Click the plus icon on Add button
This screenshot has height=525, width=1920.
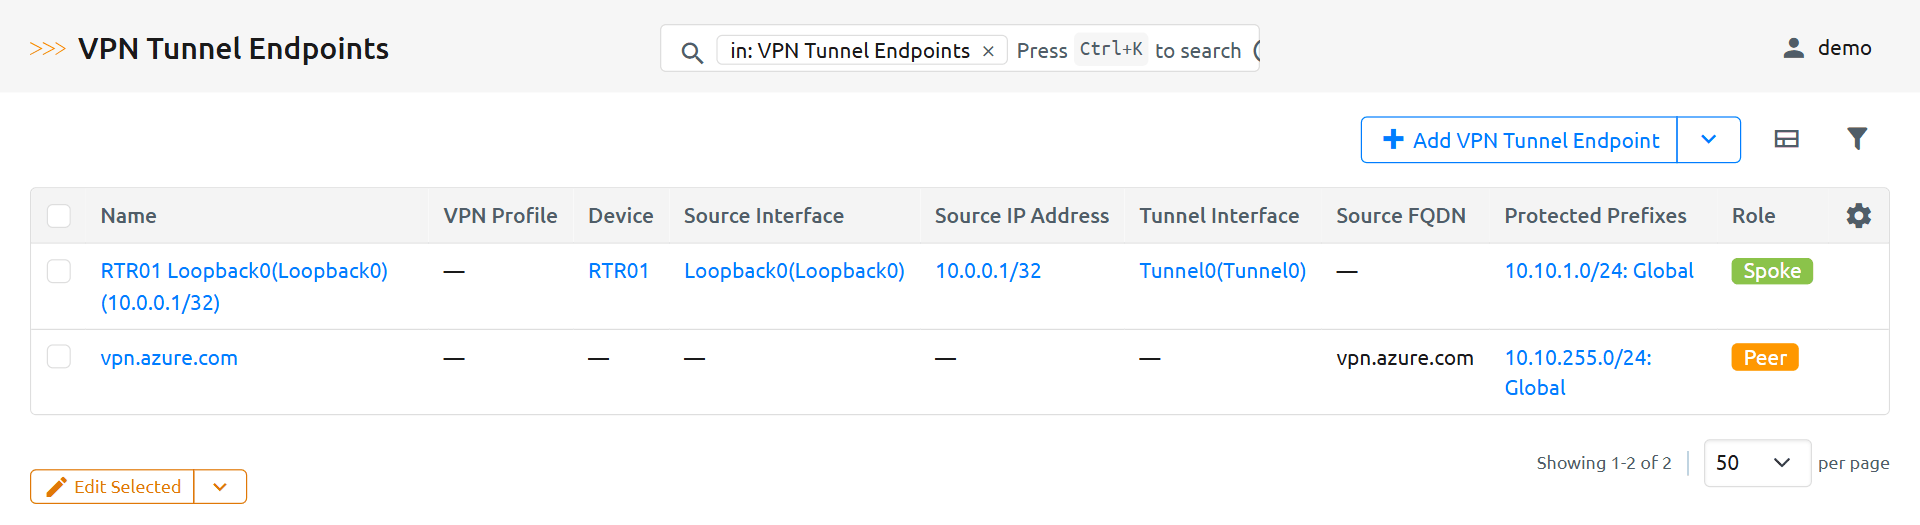tap(1393, 140)
